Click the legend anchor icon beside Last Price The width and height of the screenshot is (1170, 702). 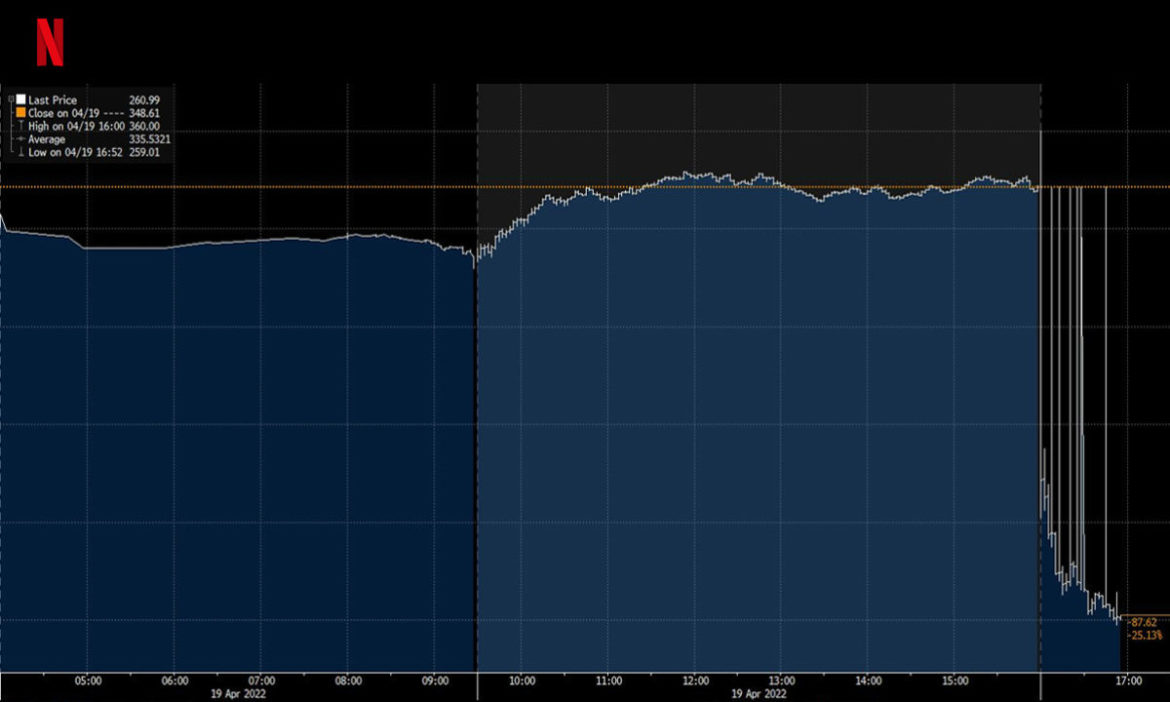click(x=11, y=98)
